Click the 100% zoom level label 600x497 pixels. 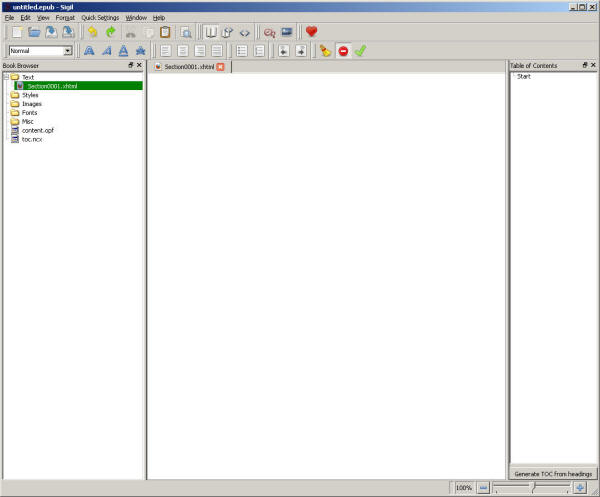coord(464,488)
